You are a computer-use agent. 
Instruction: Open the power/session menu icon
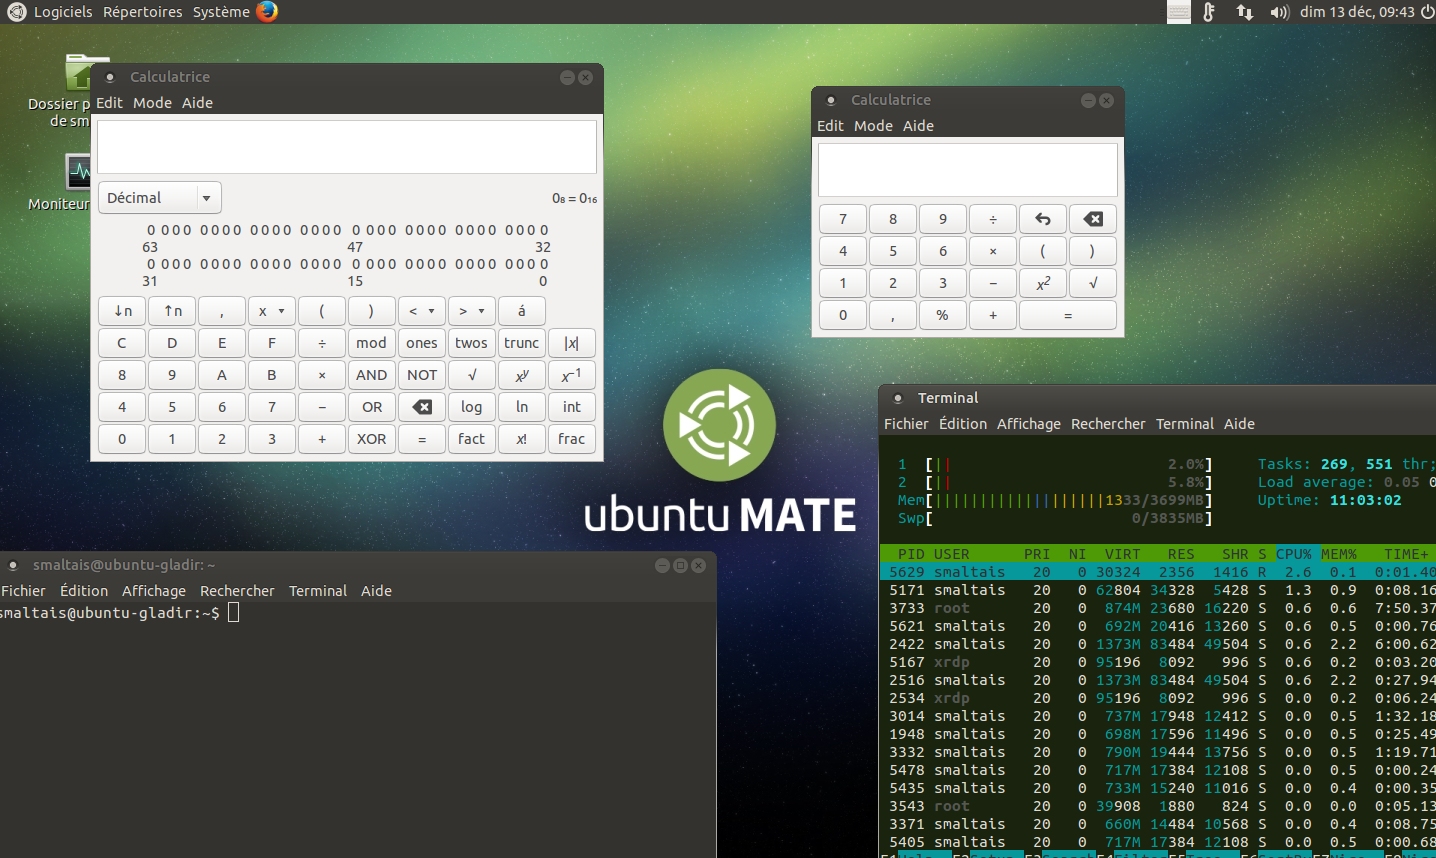[1427, 12]
